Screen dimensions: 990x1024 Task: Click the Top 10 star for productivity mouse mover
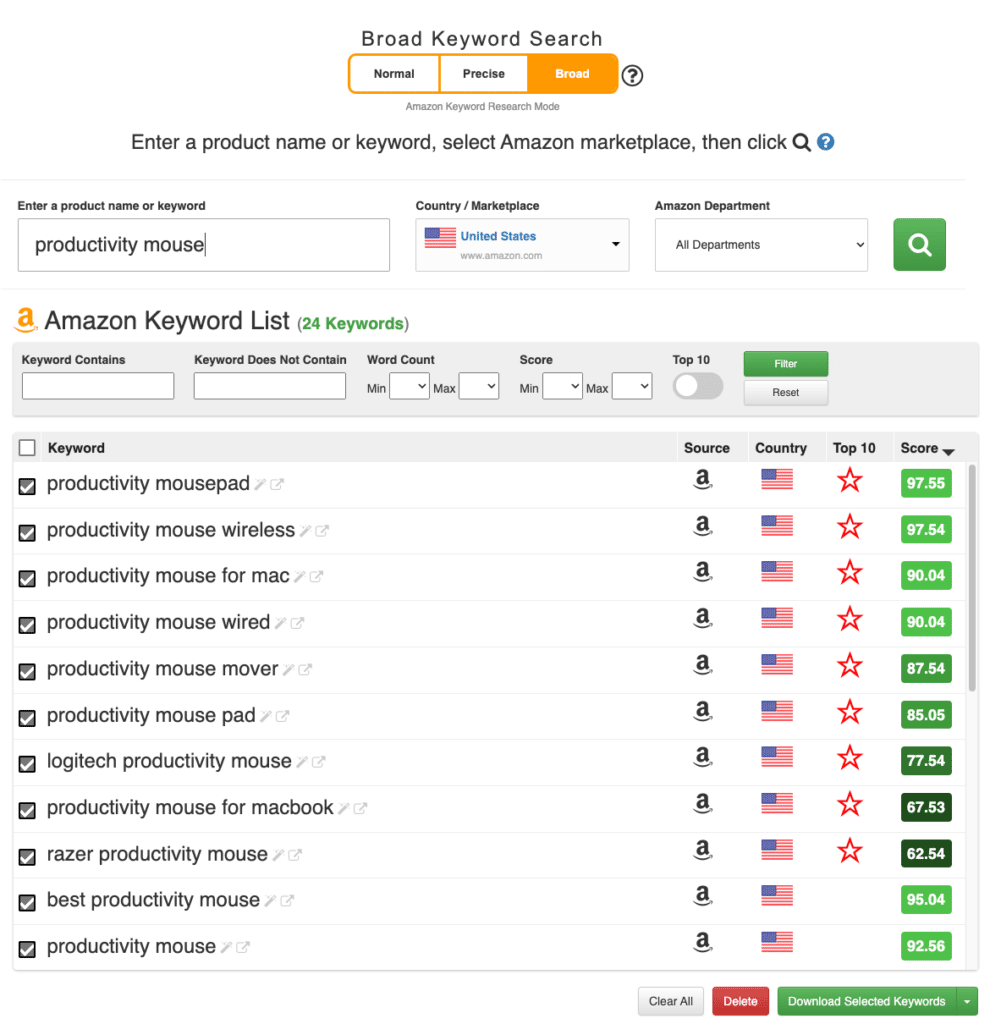pos(850,666)
